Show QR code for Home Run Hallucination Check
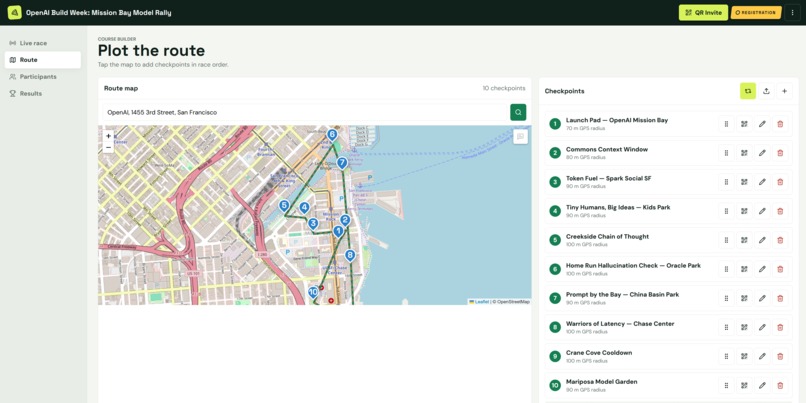This screenshot has height=403, width=806. 744,269
